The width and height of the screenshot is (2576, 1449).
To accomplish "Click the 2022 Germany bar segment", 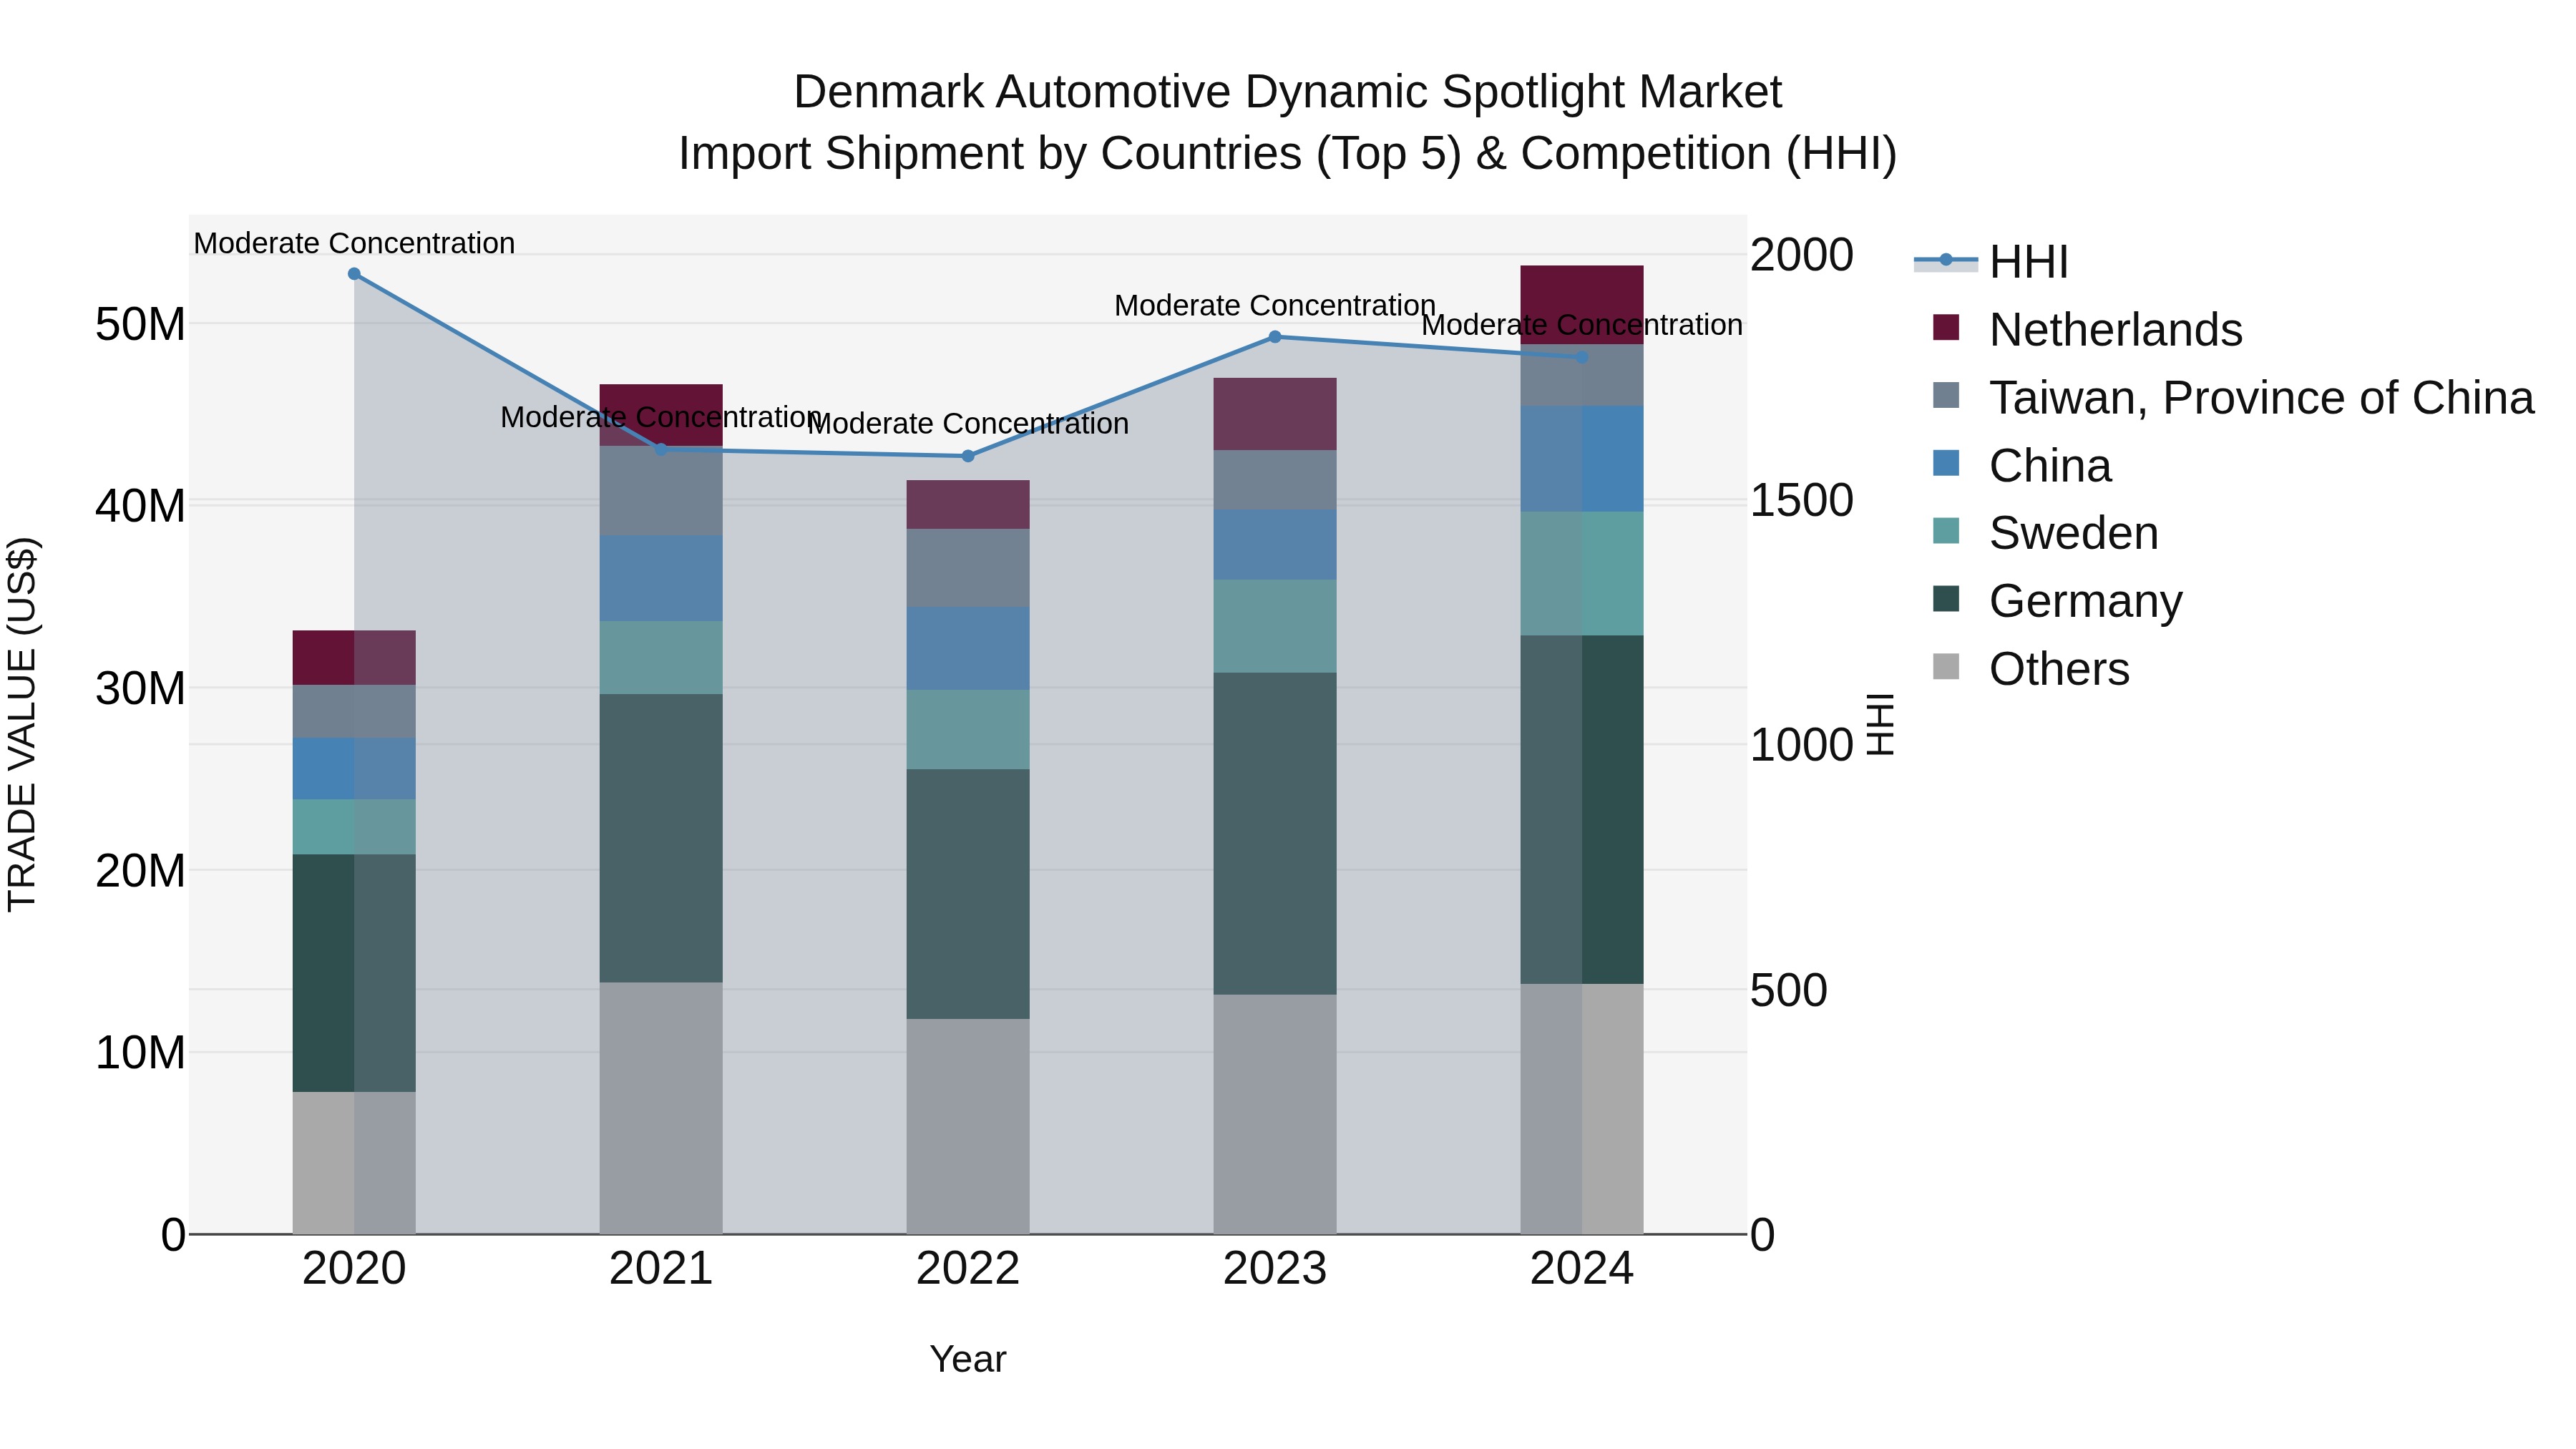I will click(x=968, y=894).
